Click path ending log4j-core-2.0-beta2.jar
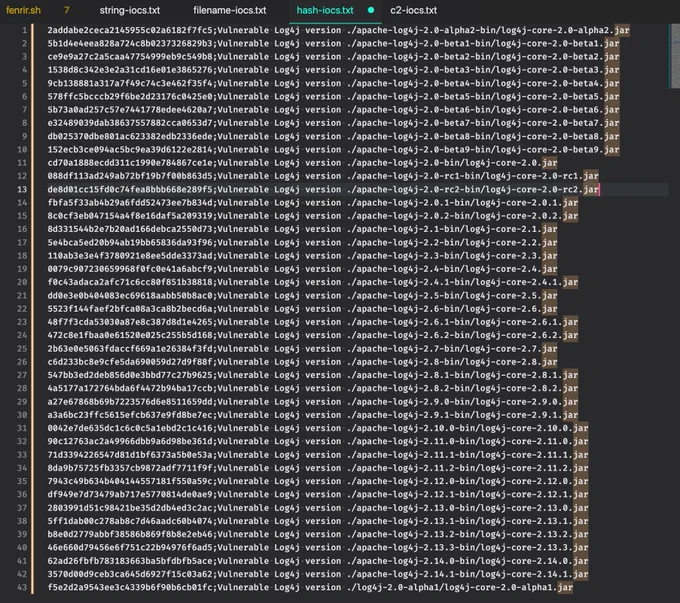This screenshot has width=680, height=603. pyautogui.click(x=483, y=57)
